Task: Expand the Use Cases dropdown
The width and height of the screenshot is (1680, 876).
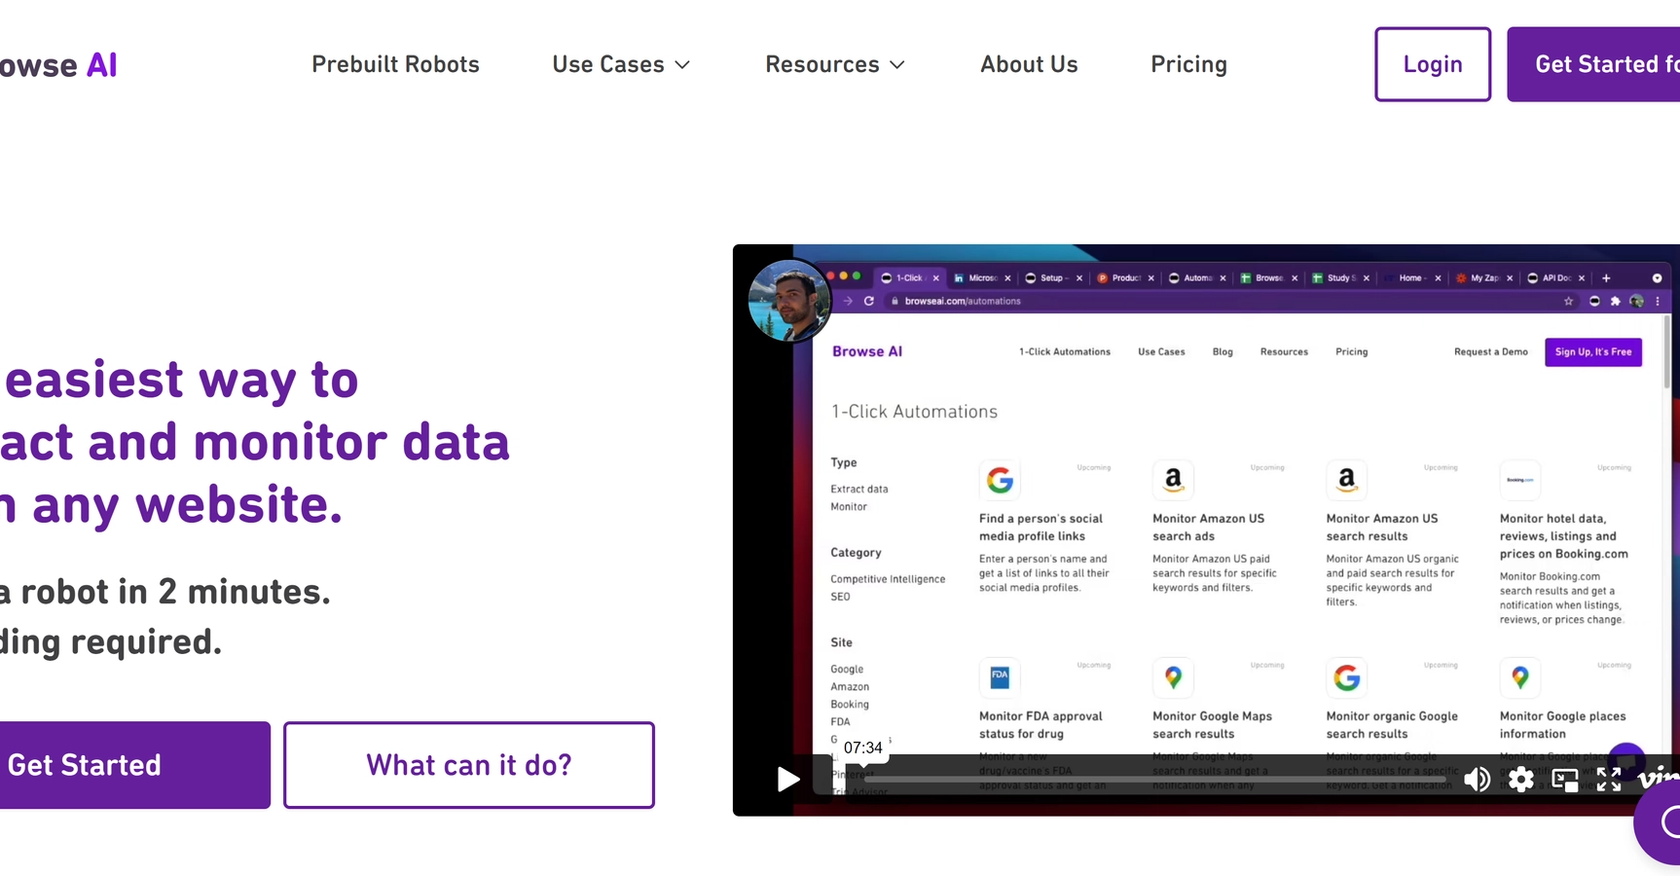Action: click(621, 65)
